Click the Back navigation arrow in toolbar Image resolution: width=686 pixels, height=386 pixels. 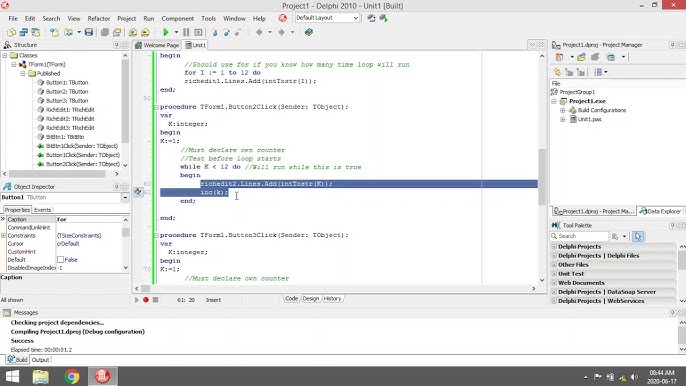coord(259,32)
